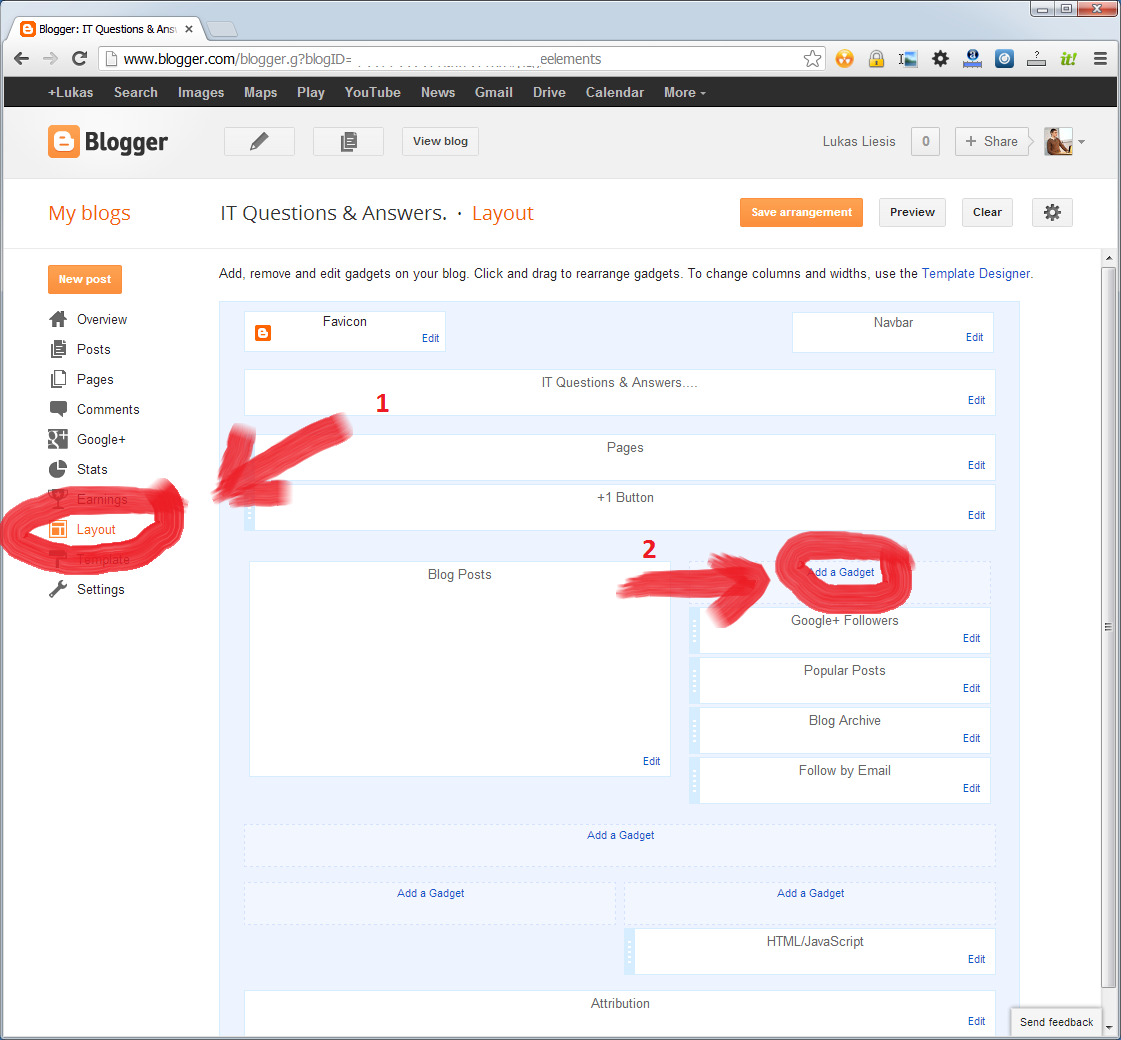Edit the +1 Button gadget

977,515
